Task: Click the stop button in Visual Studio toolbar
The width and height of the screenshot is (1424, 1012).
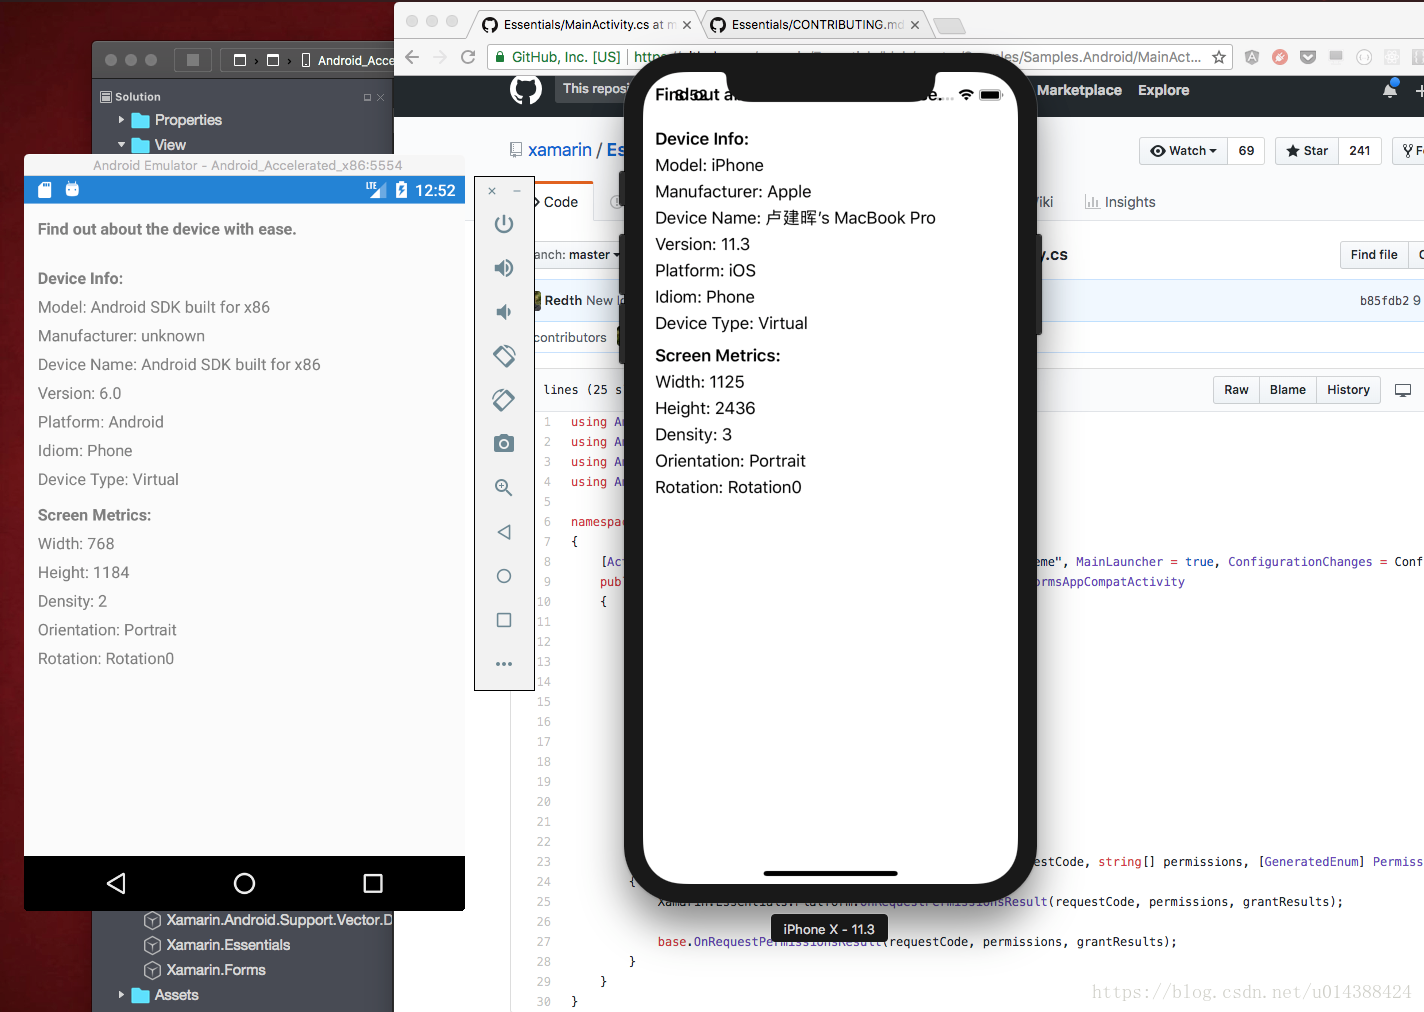Action: [x=193, y=60]
